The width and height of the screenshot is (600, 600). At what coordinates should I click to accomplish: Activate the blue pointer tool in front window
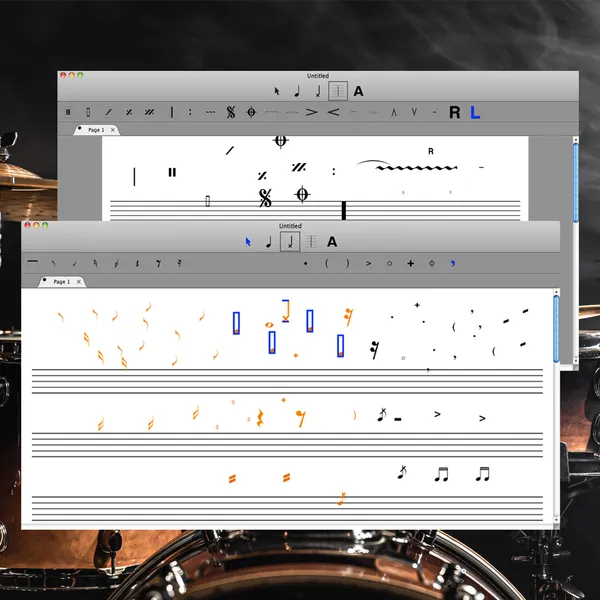(248, 242)
